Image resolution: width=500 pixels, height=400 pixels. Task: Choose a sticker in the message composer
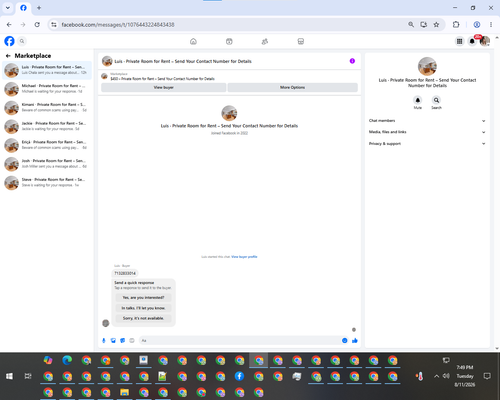pos(122,340)
